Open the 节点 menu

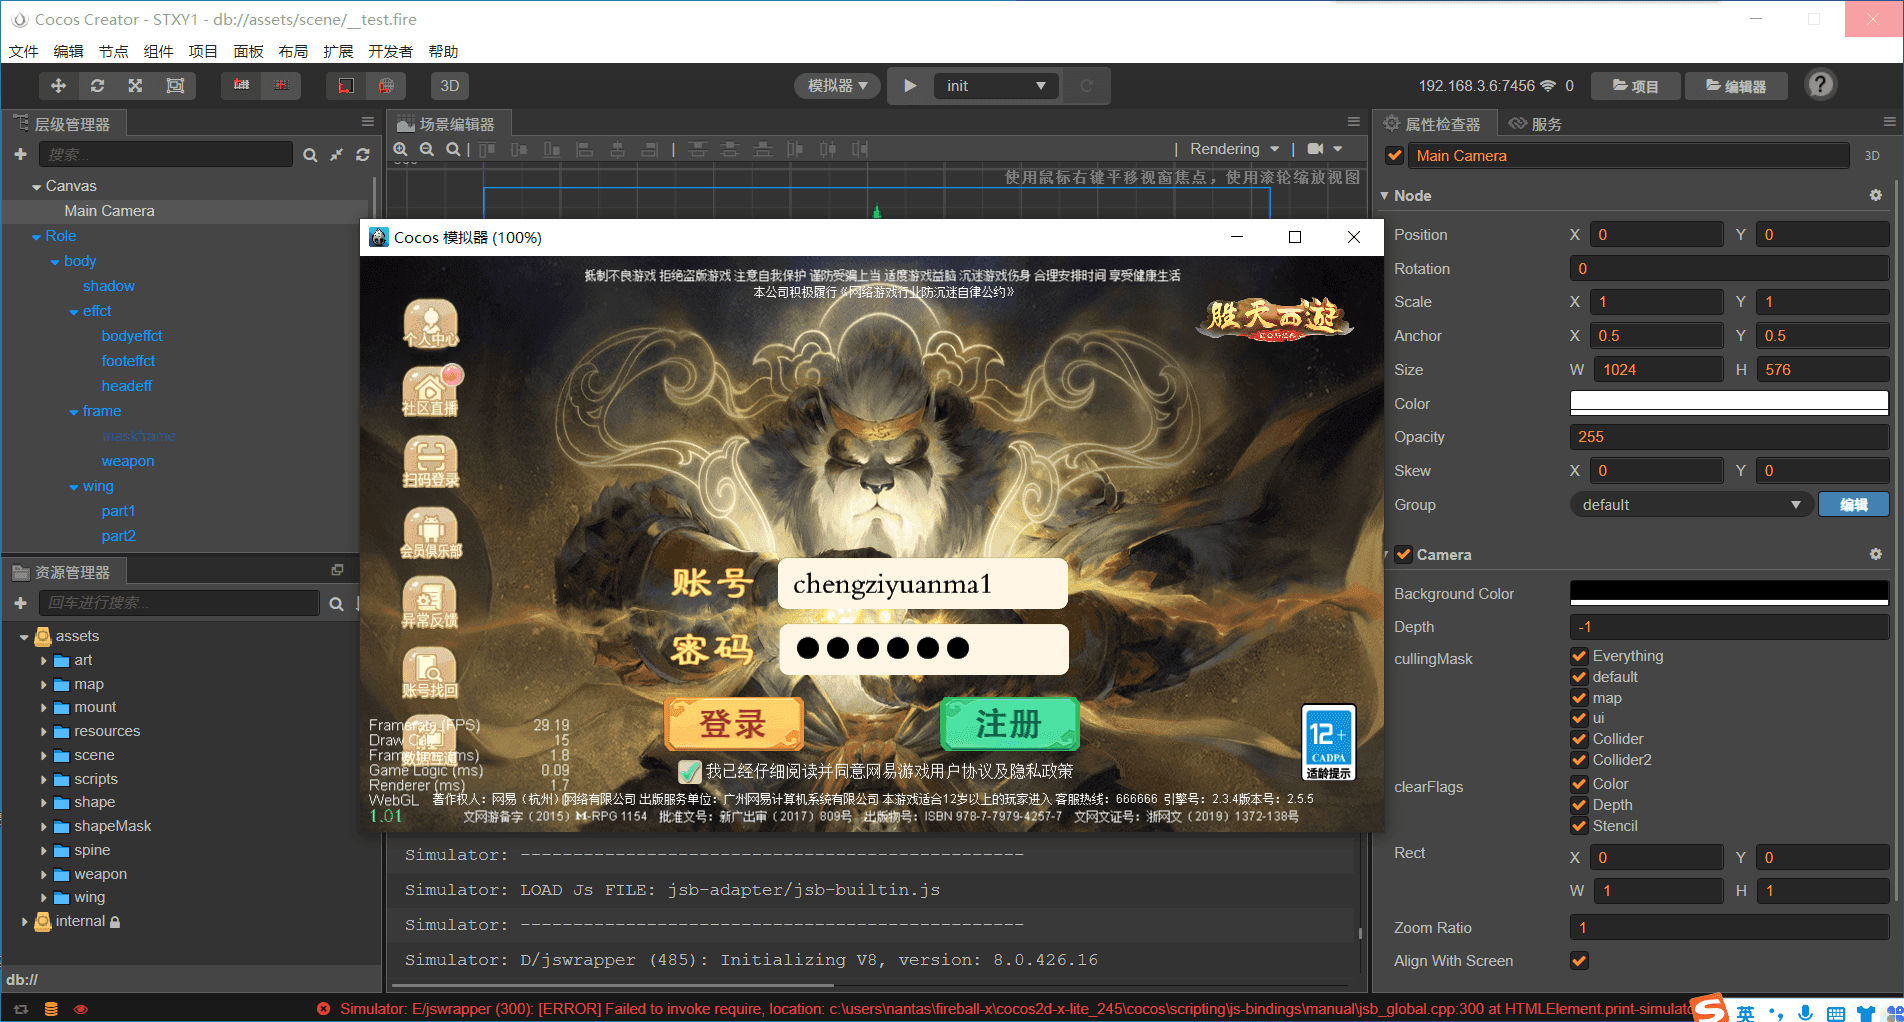coord(113,51)
